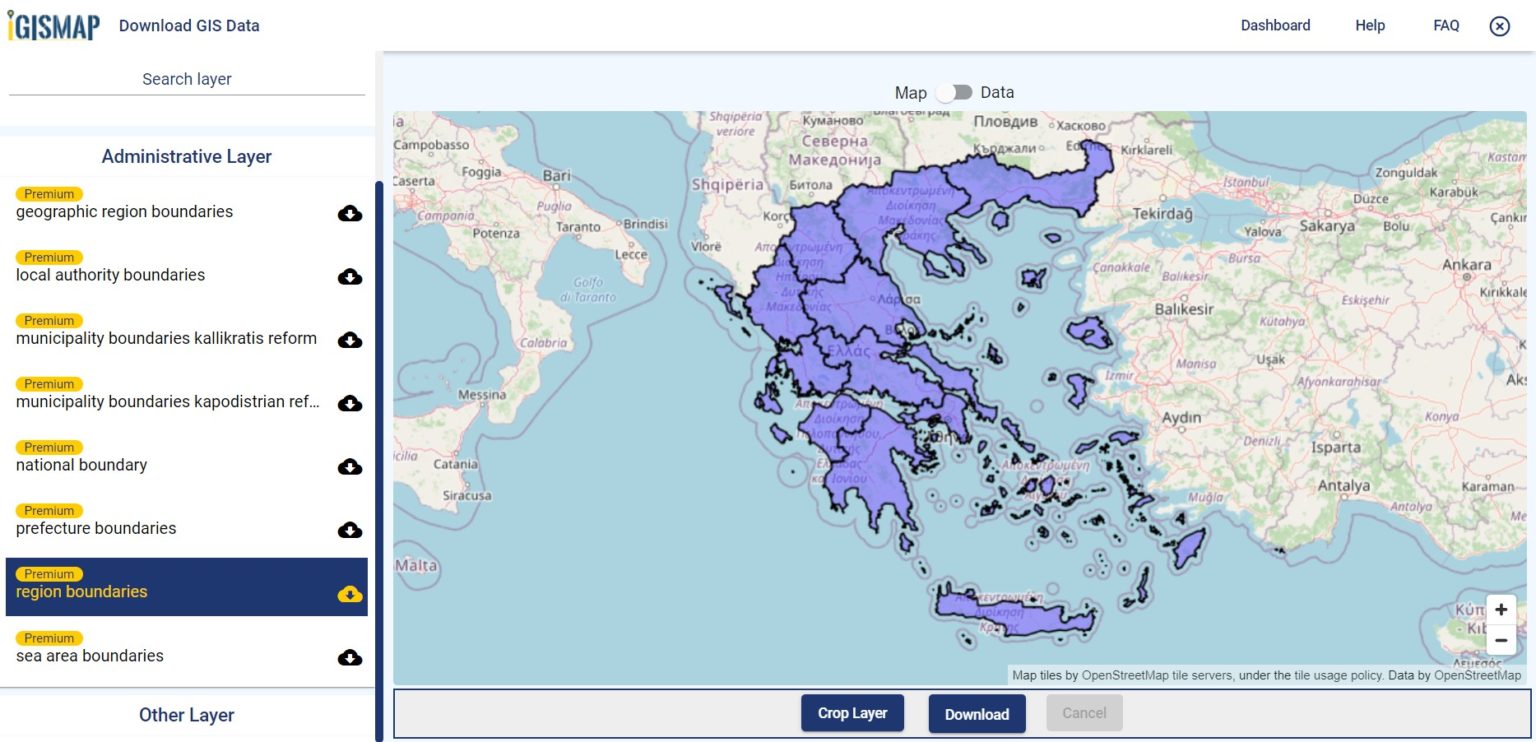1536x742 pixels.
Task: Expand the Other Layer section
Action: (186, 715)
